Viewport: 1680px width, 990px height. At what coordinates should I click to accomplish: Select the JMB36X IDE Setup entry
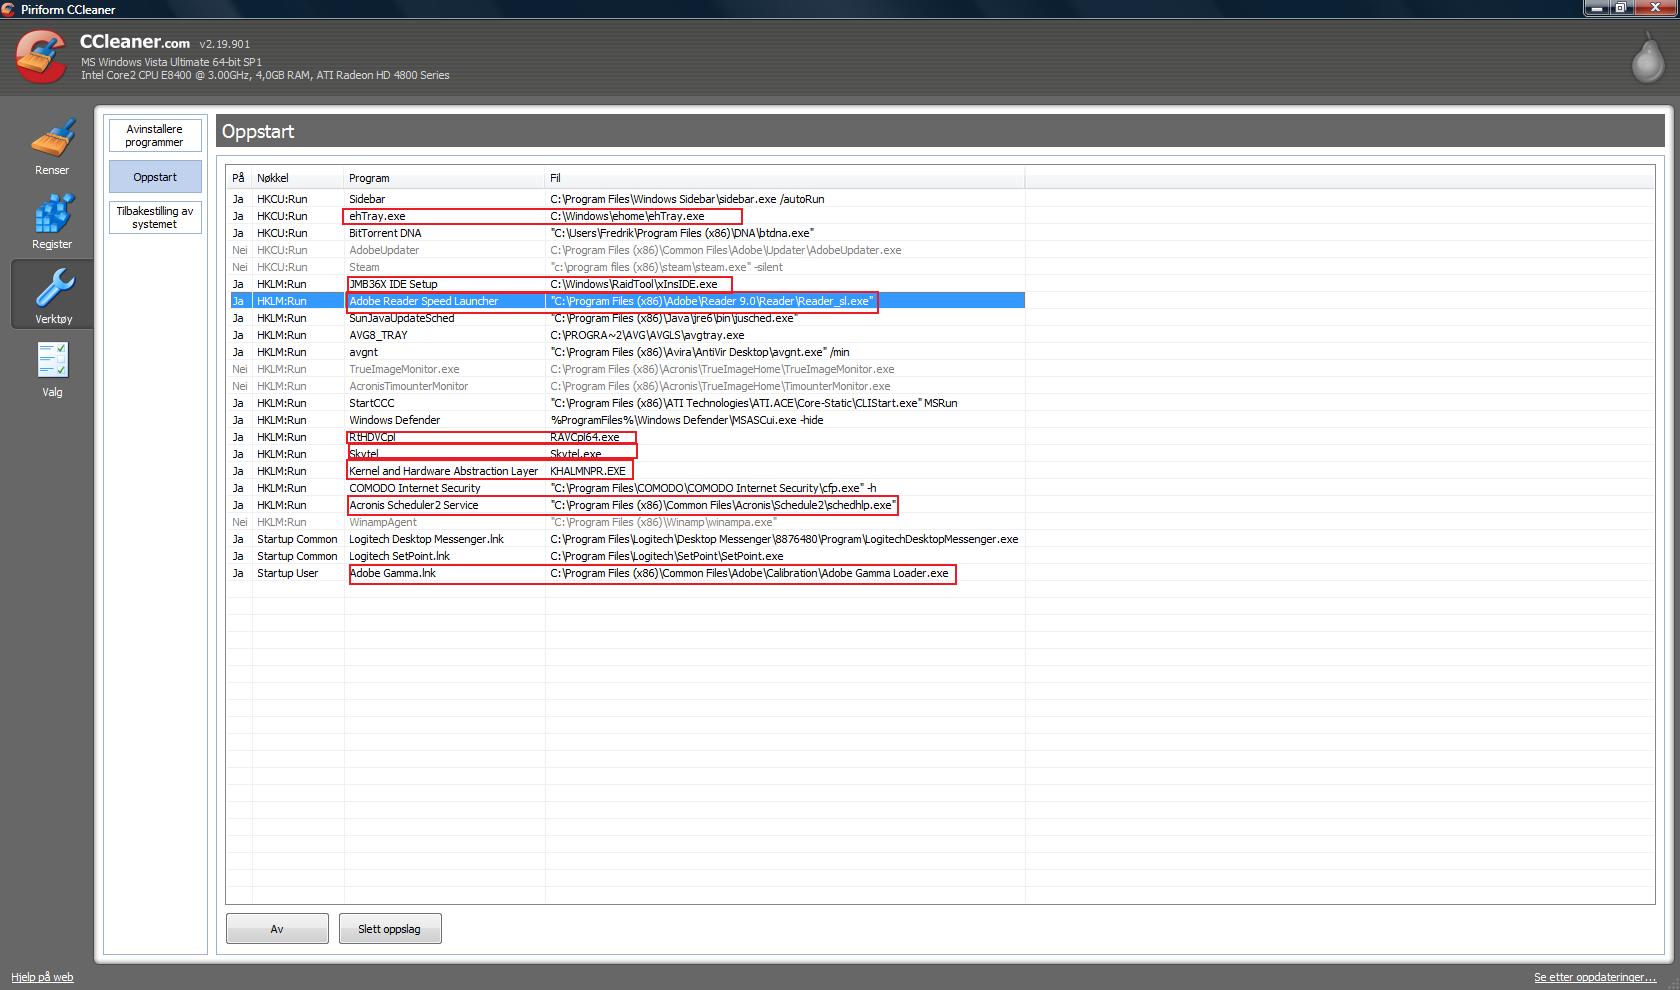[626, 284]
